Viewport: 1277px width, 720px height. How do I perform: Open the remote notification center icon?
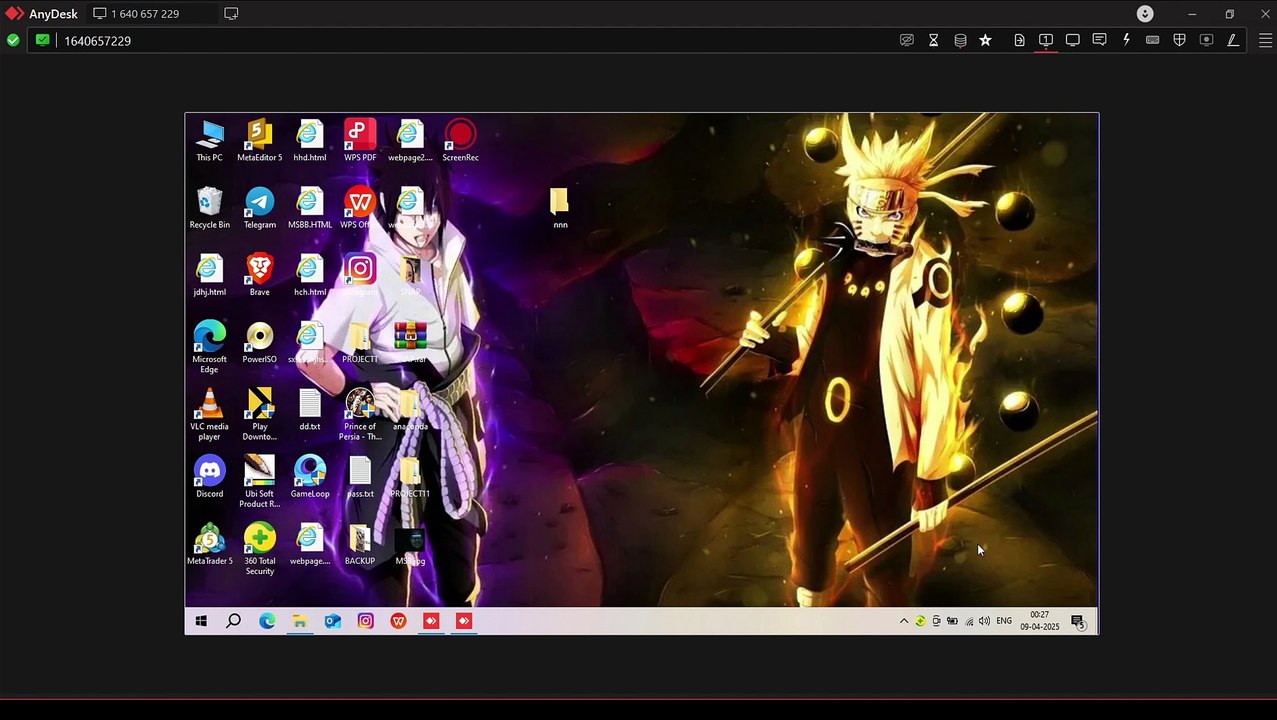1078,621
